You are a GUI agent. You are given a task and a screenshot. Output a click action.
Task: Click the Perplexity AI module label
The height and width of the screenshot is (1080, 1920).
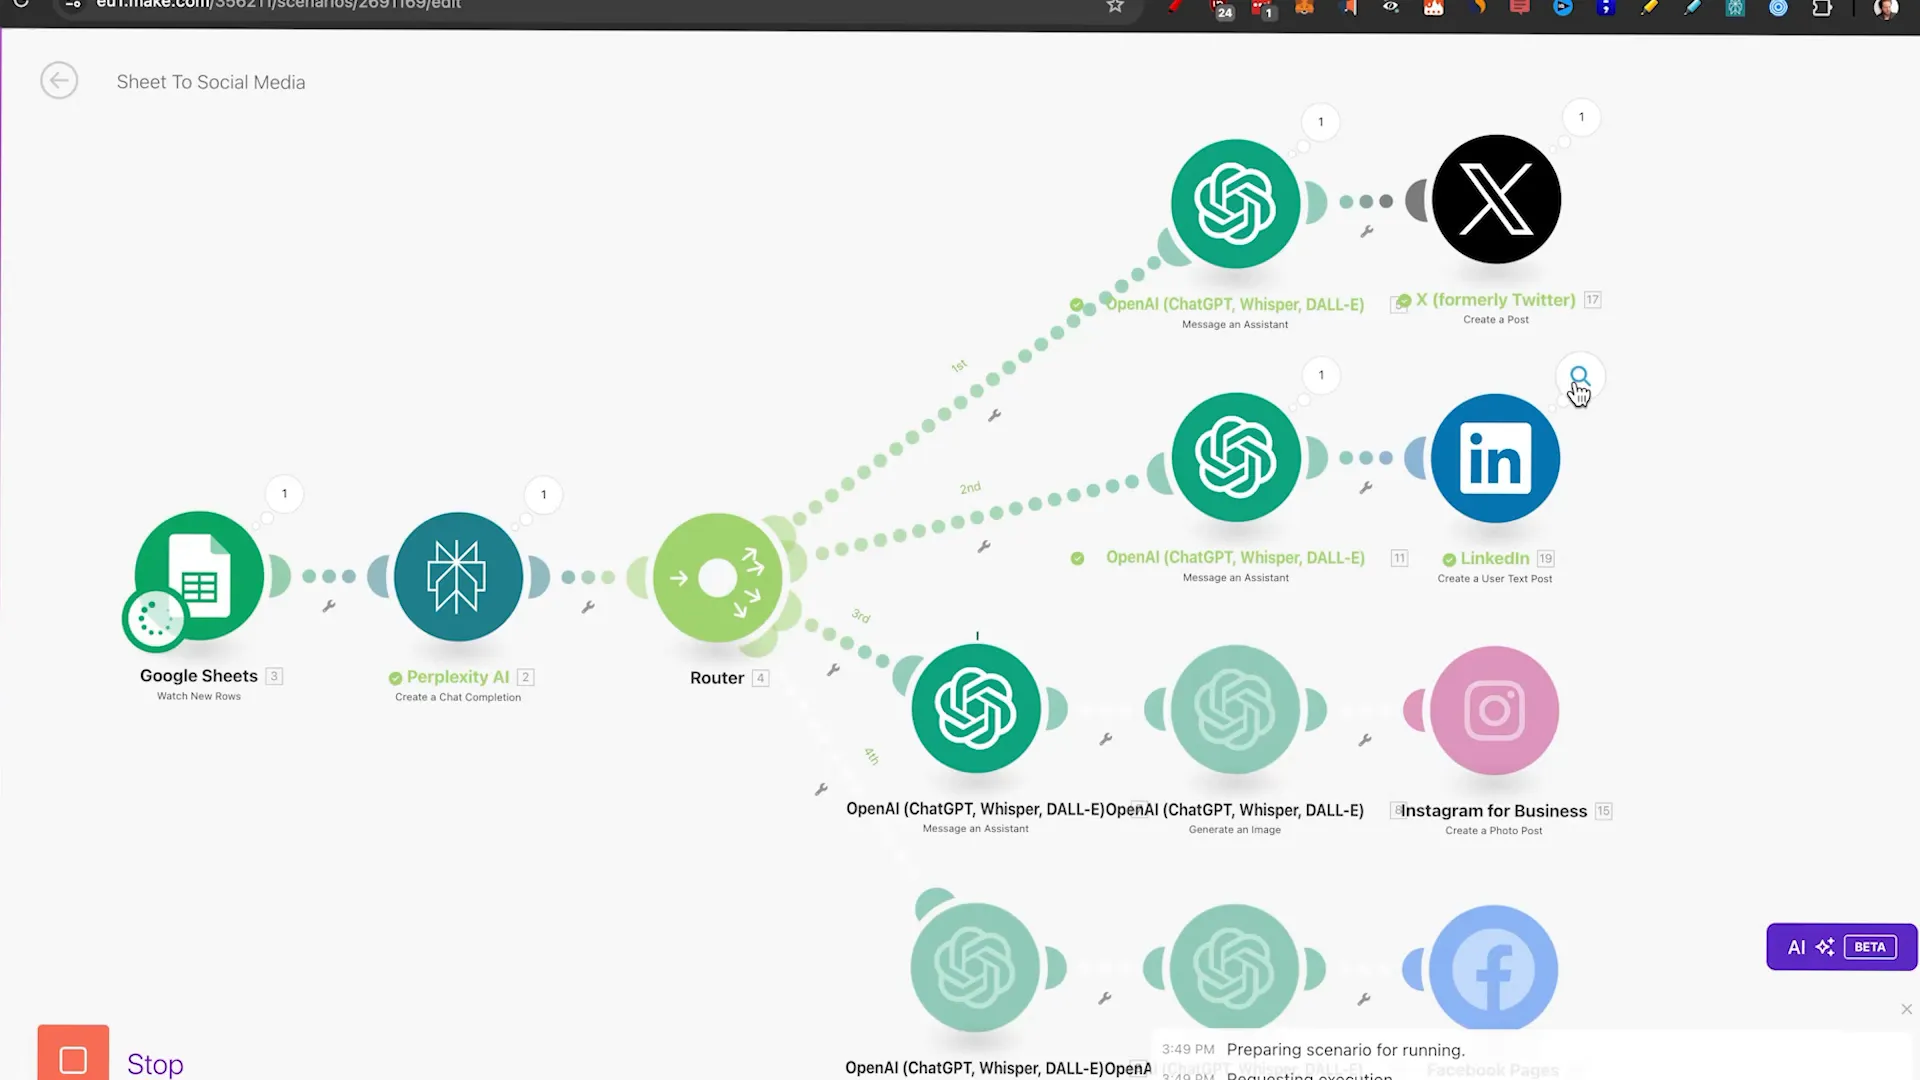458,677
